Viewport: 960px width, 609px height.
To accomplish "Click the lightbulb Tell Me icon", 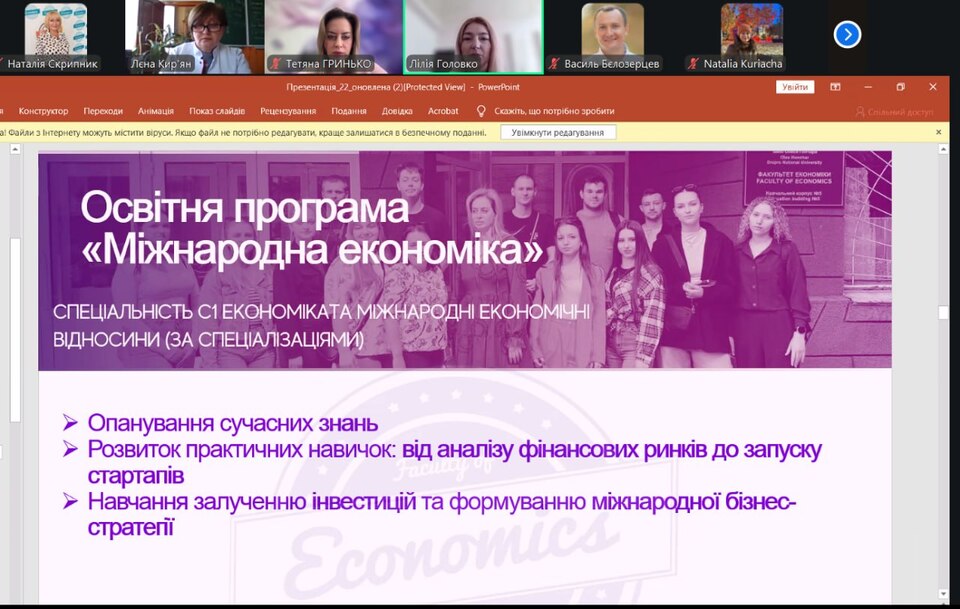I will pyautogui.click(x=481, y=111).
